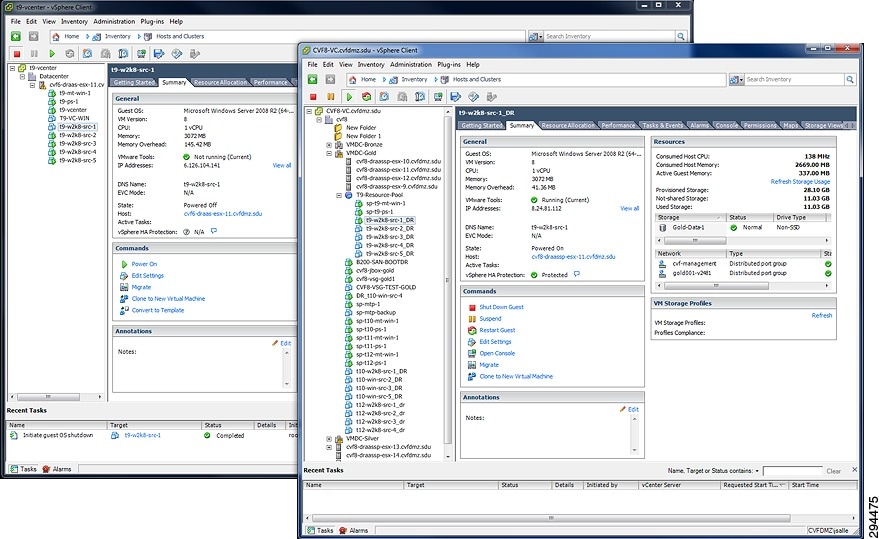Image resolution: width=879 pixels, height=539 pixels.
Task: Click the Recent Tasks filter text field
Action: coord(792,471)
